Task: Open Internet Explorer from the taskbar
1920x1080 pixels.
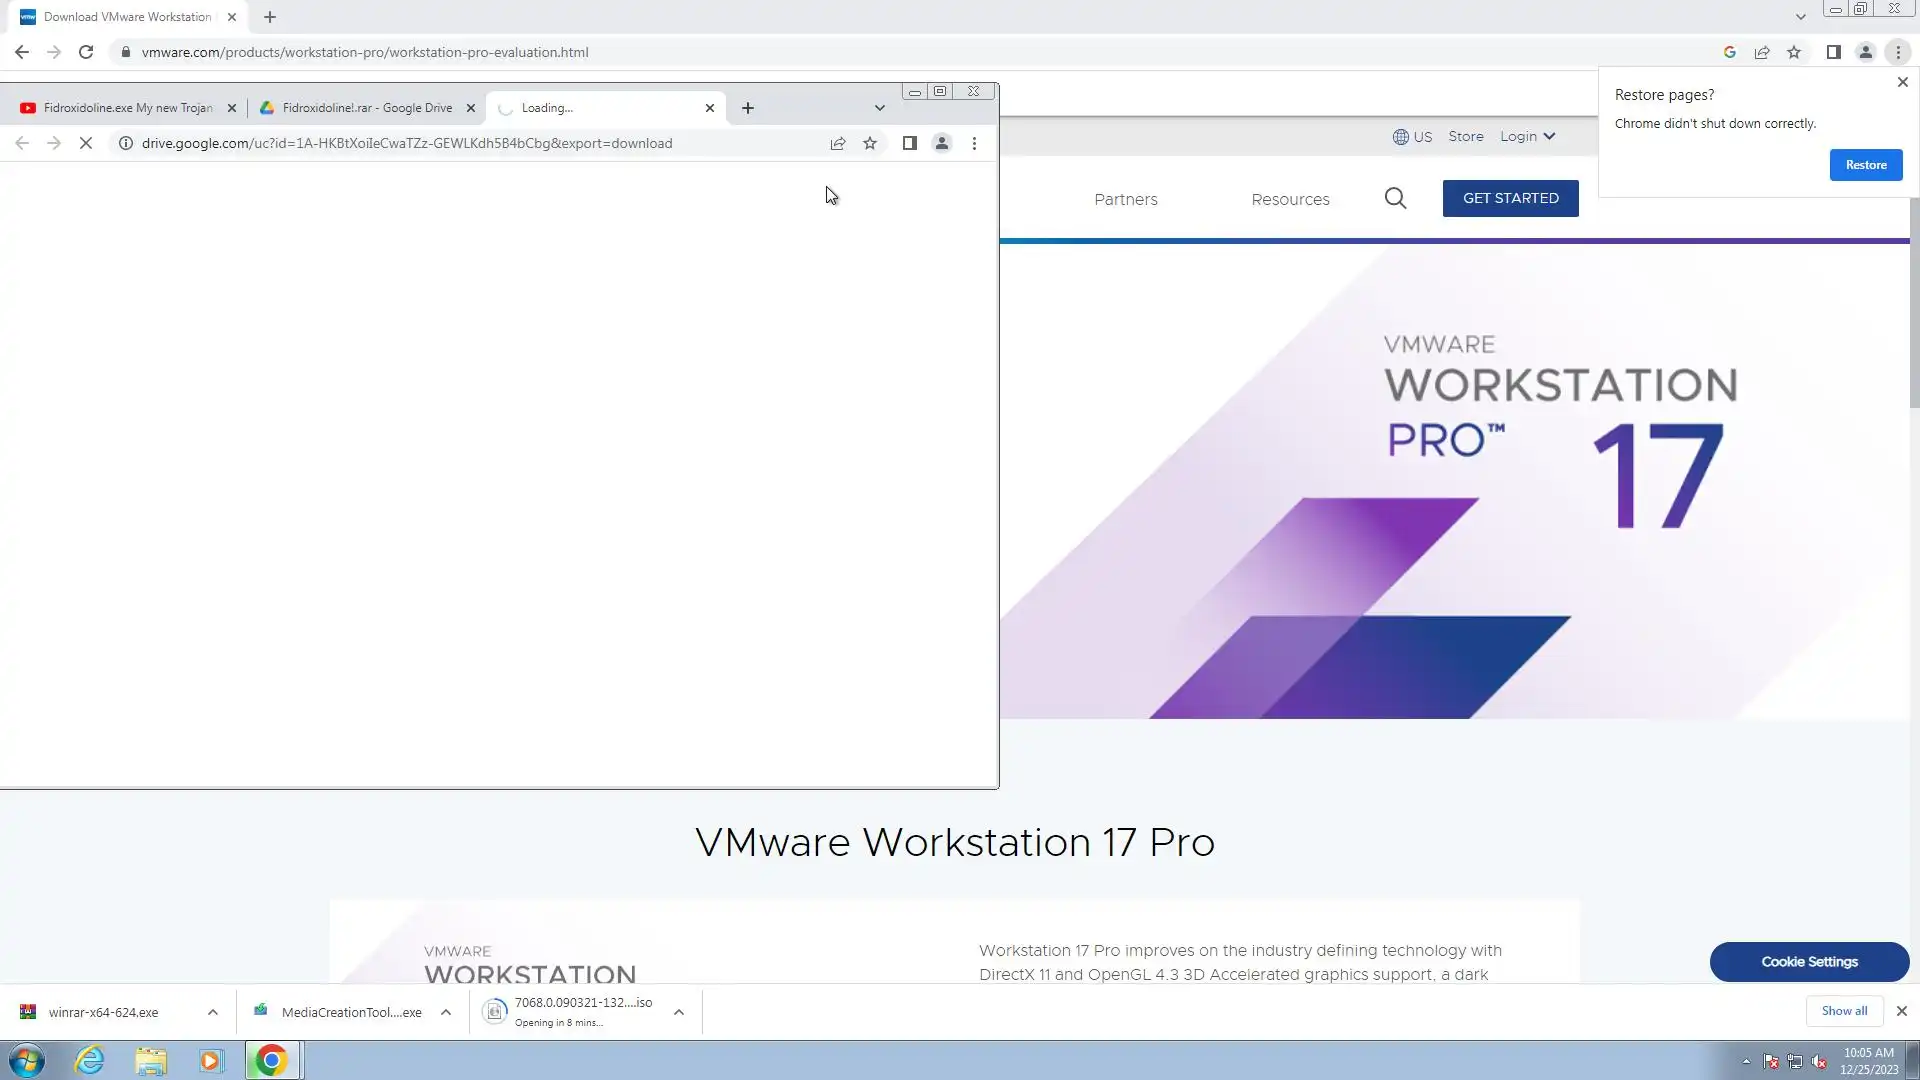Action: pyautogui.click(x=90, y=1060)
